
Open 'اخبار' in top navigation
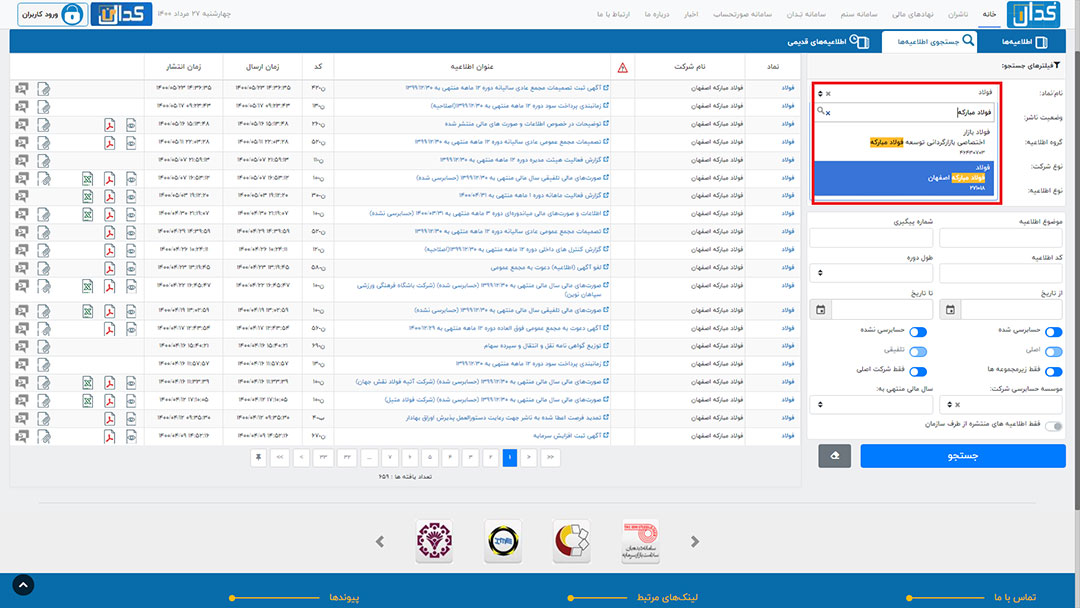pyautogui.click(x=691, y=14)
